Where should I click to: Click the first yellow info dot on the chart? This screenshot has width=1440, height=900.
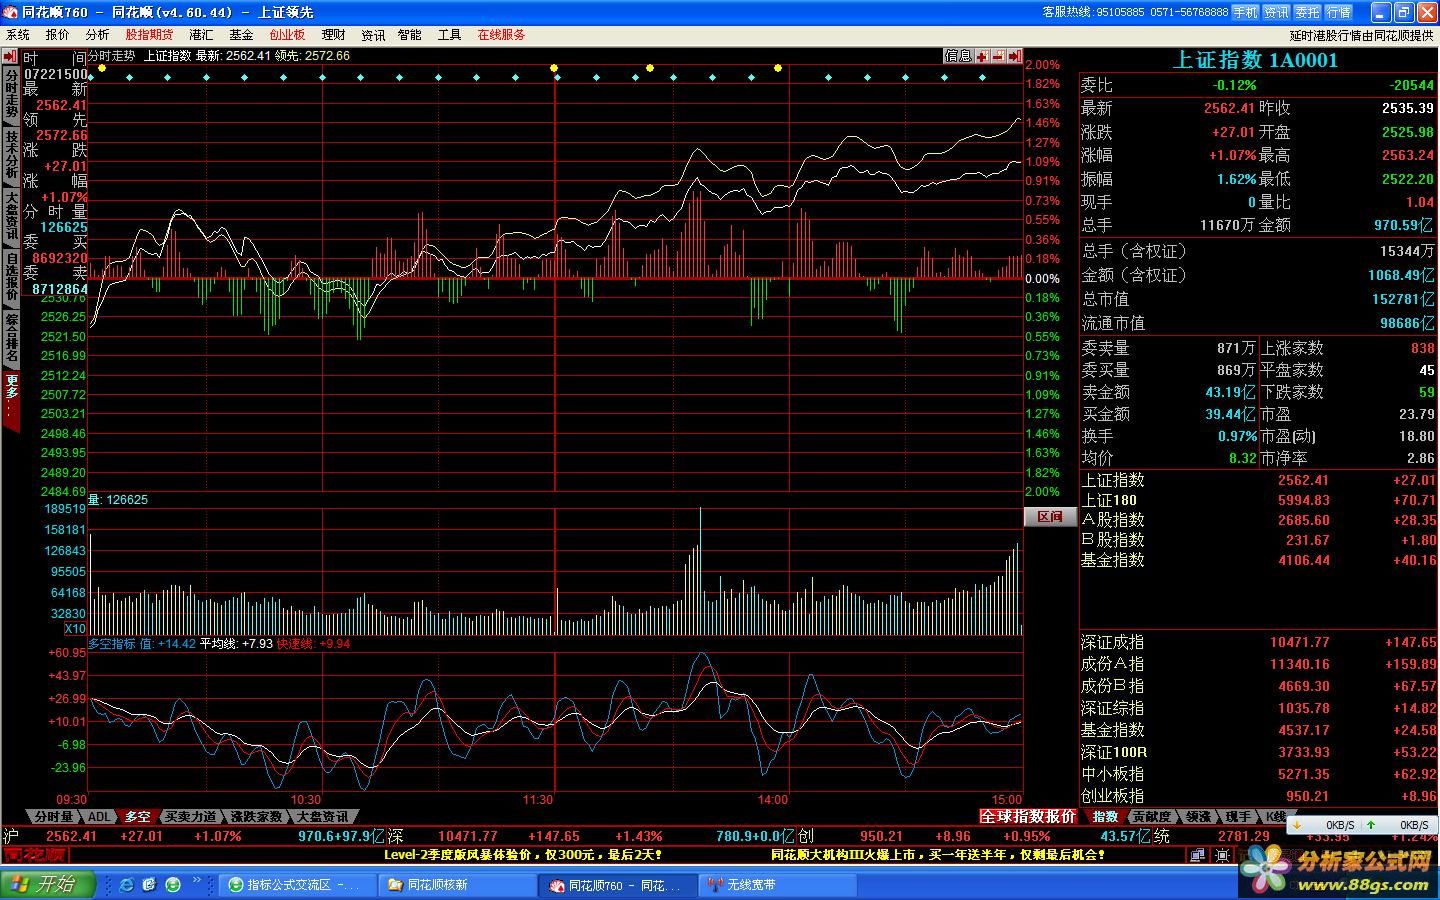(102, 68)
